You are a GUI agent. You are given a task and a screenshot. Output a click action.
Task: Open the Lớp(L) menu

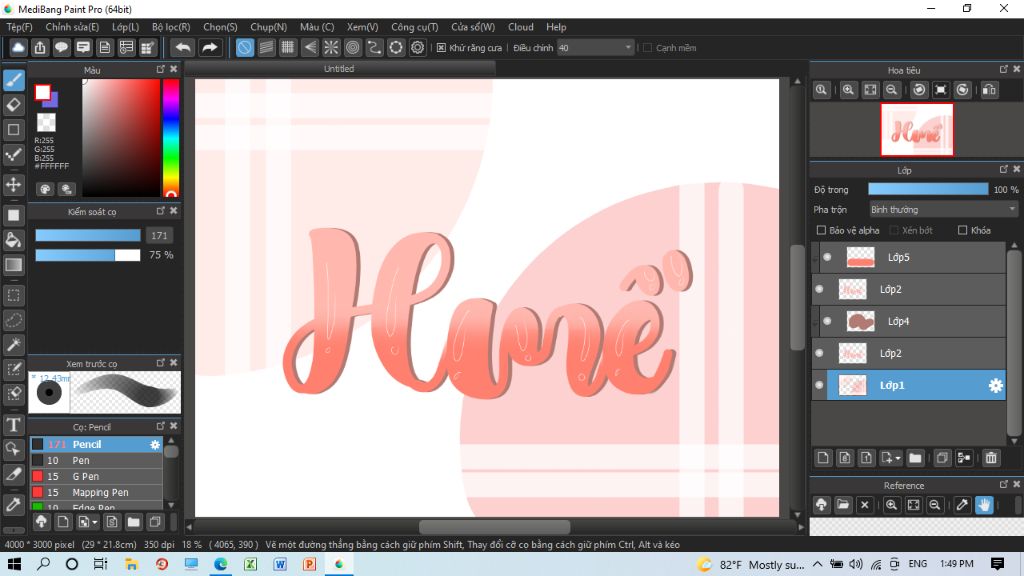coord(125,27)
